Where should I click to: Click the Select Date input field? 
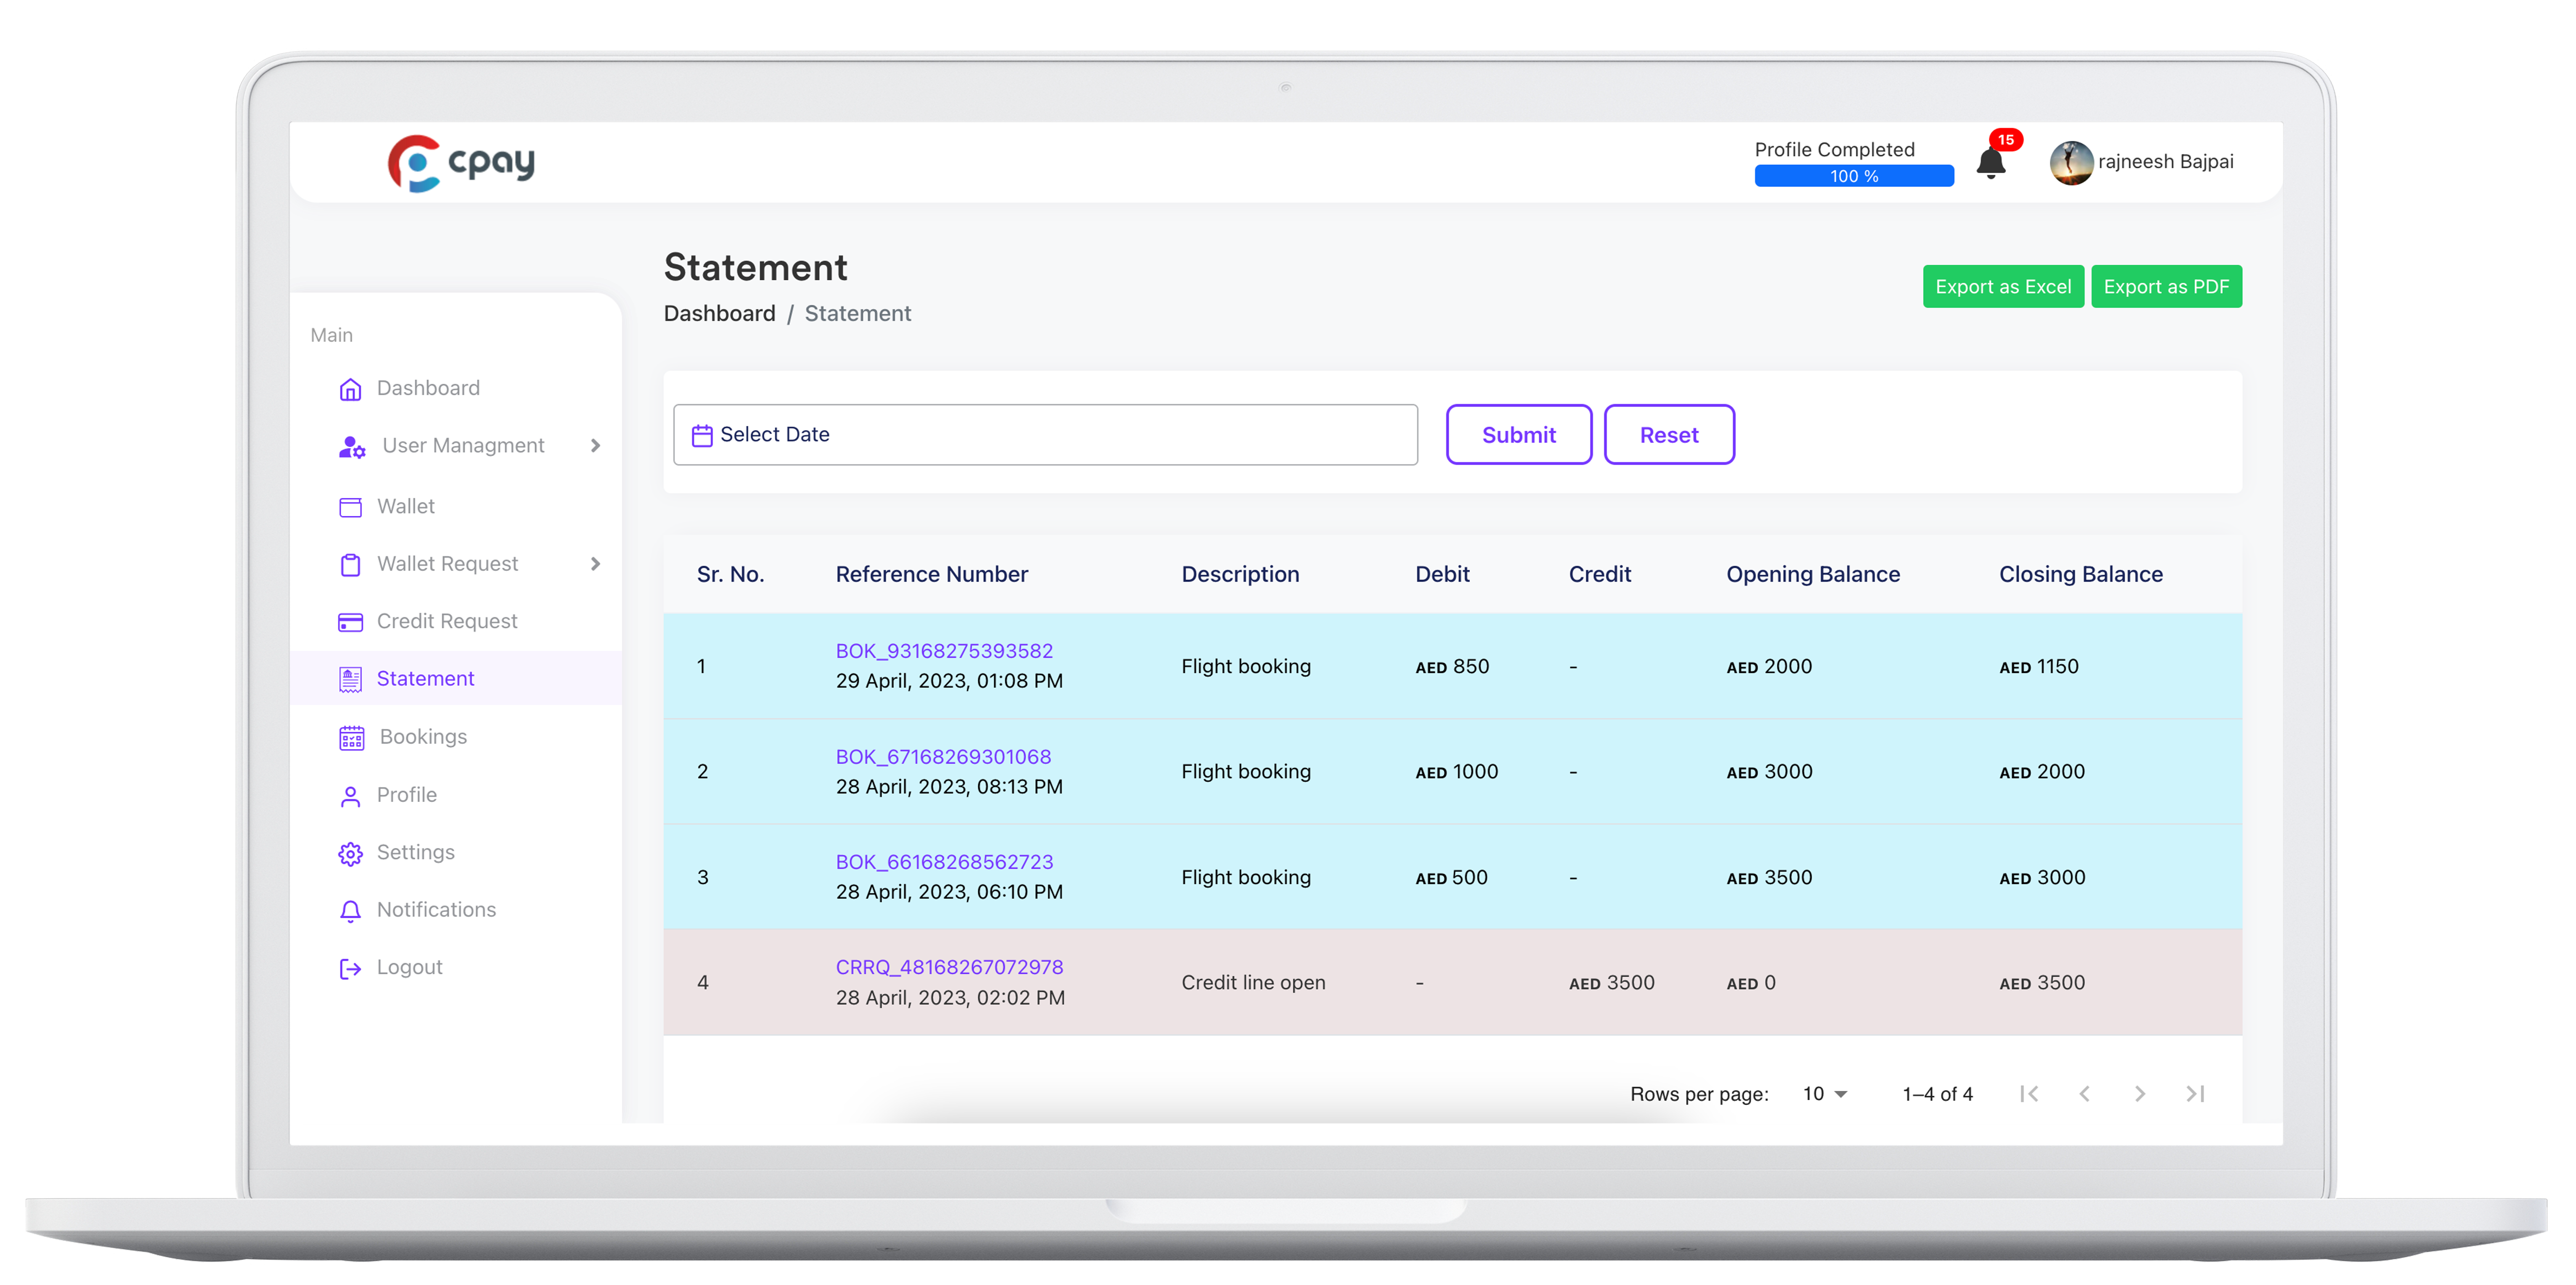1045,435
